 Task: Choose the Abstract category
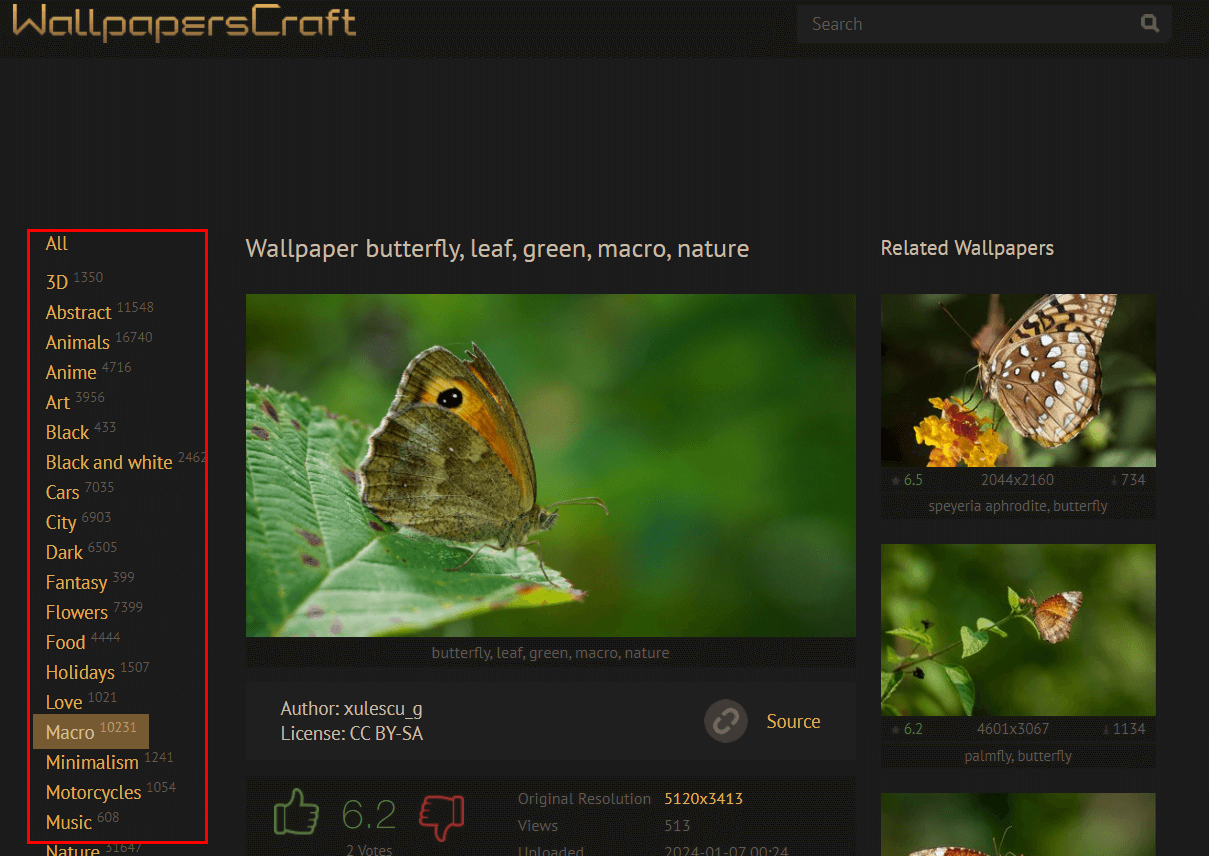(x=78, y=312)
